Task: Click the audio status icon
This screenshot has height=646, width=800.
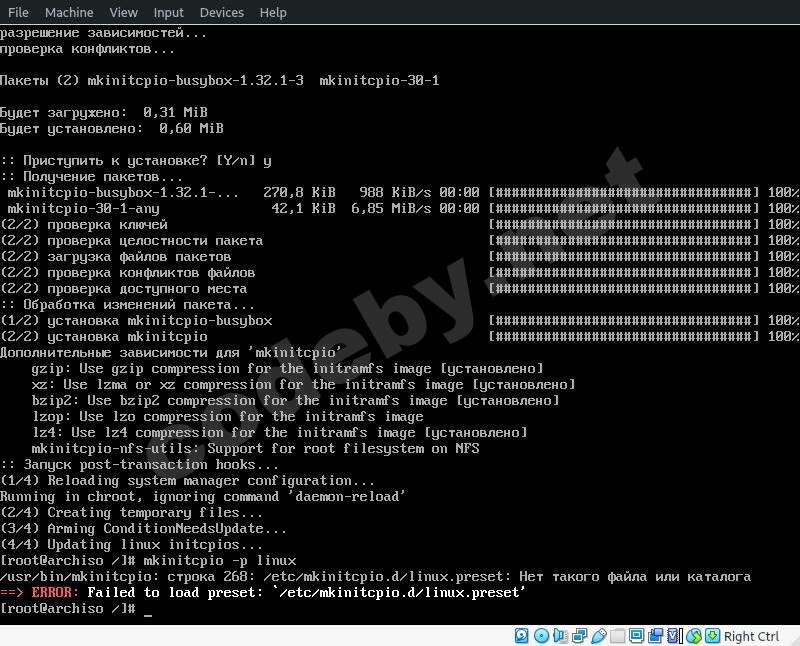Action: (x=560, y=635)
